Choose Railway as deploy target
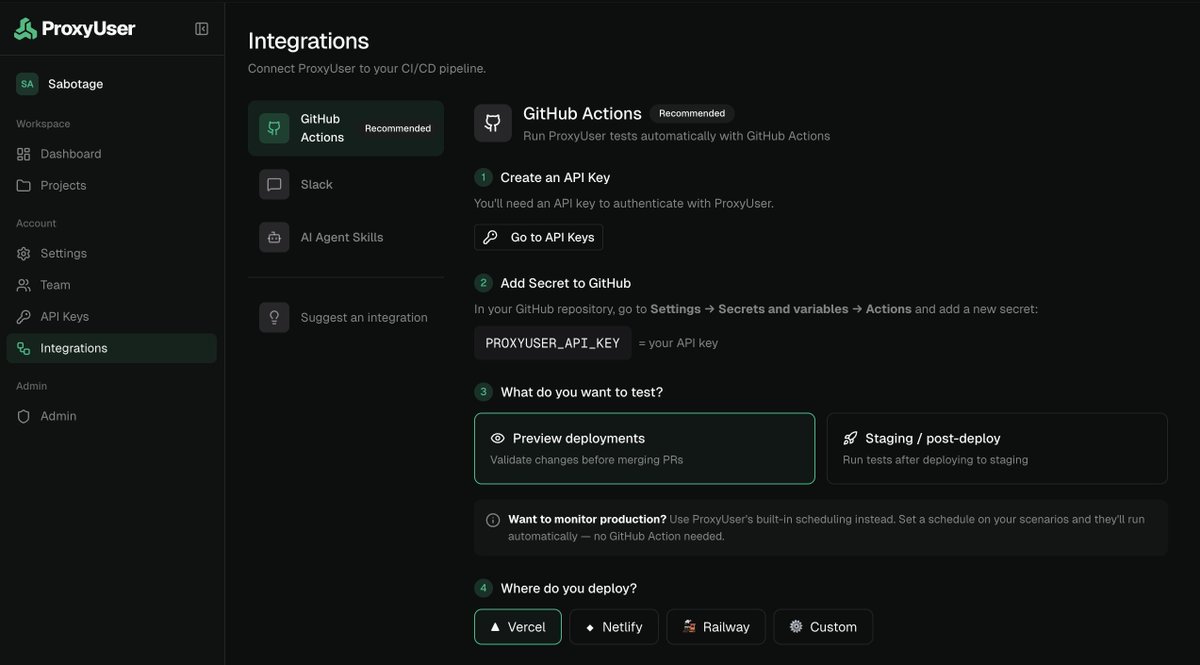Image resolution: width=1200 pixels, height=665 pixels. pos(716,627)
